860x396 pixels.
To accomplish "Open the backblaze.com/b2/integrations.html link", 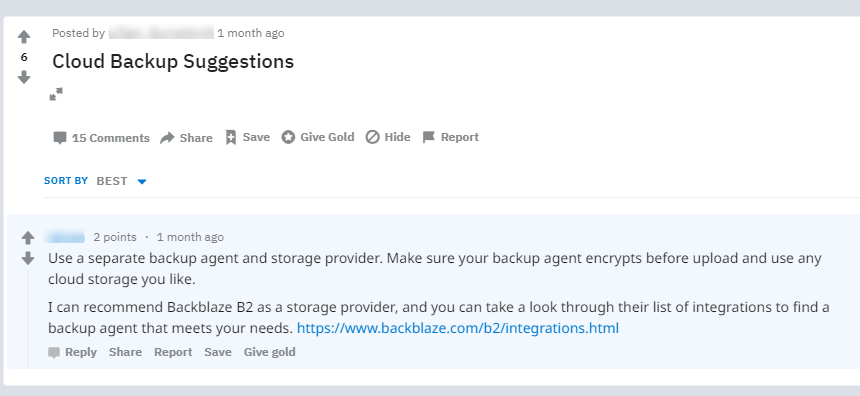I will pos(457,329).
